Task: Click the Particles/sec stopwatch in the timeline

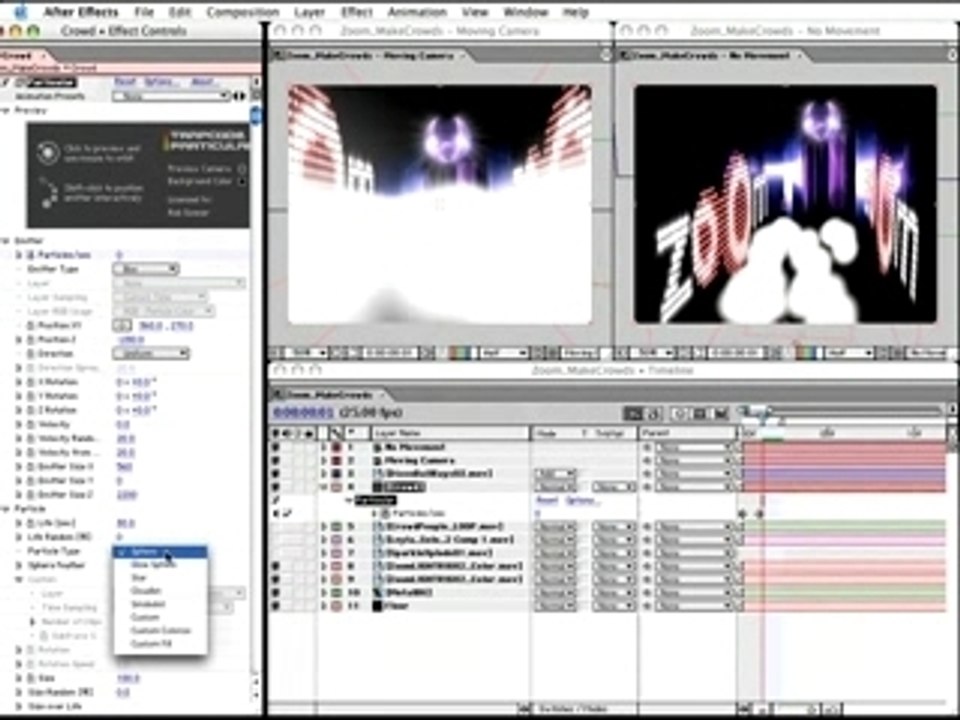Action: [386, 514]
